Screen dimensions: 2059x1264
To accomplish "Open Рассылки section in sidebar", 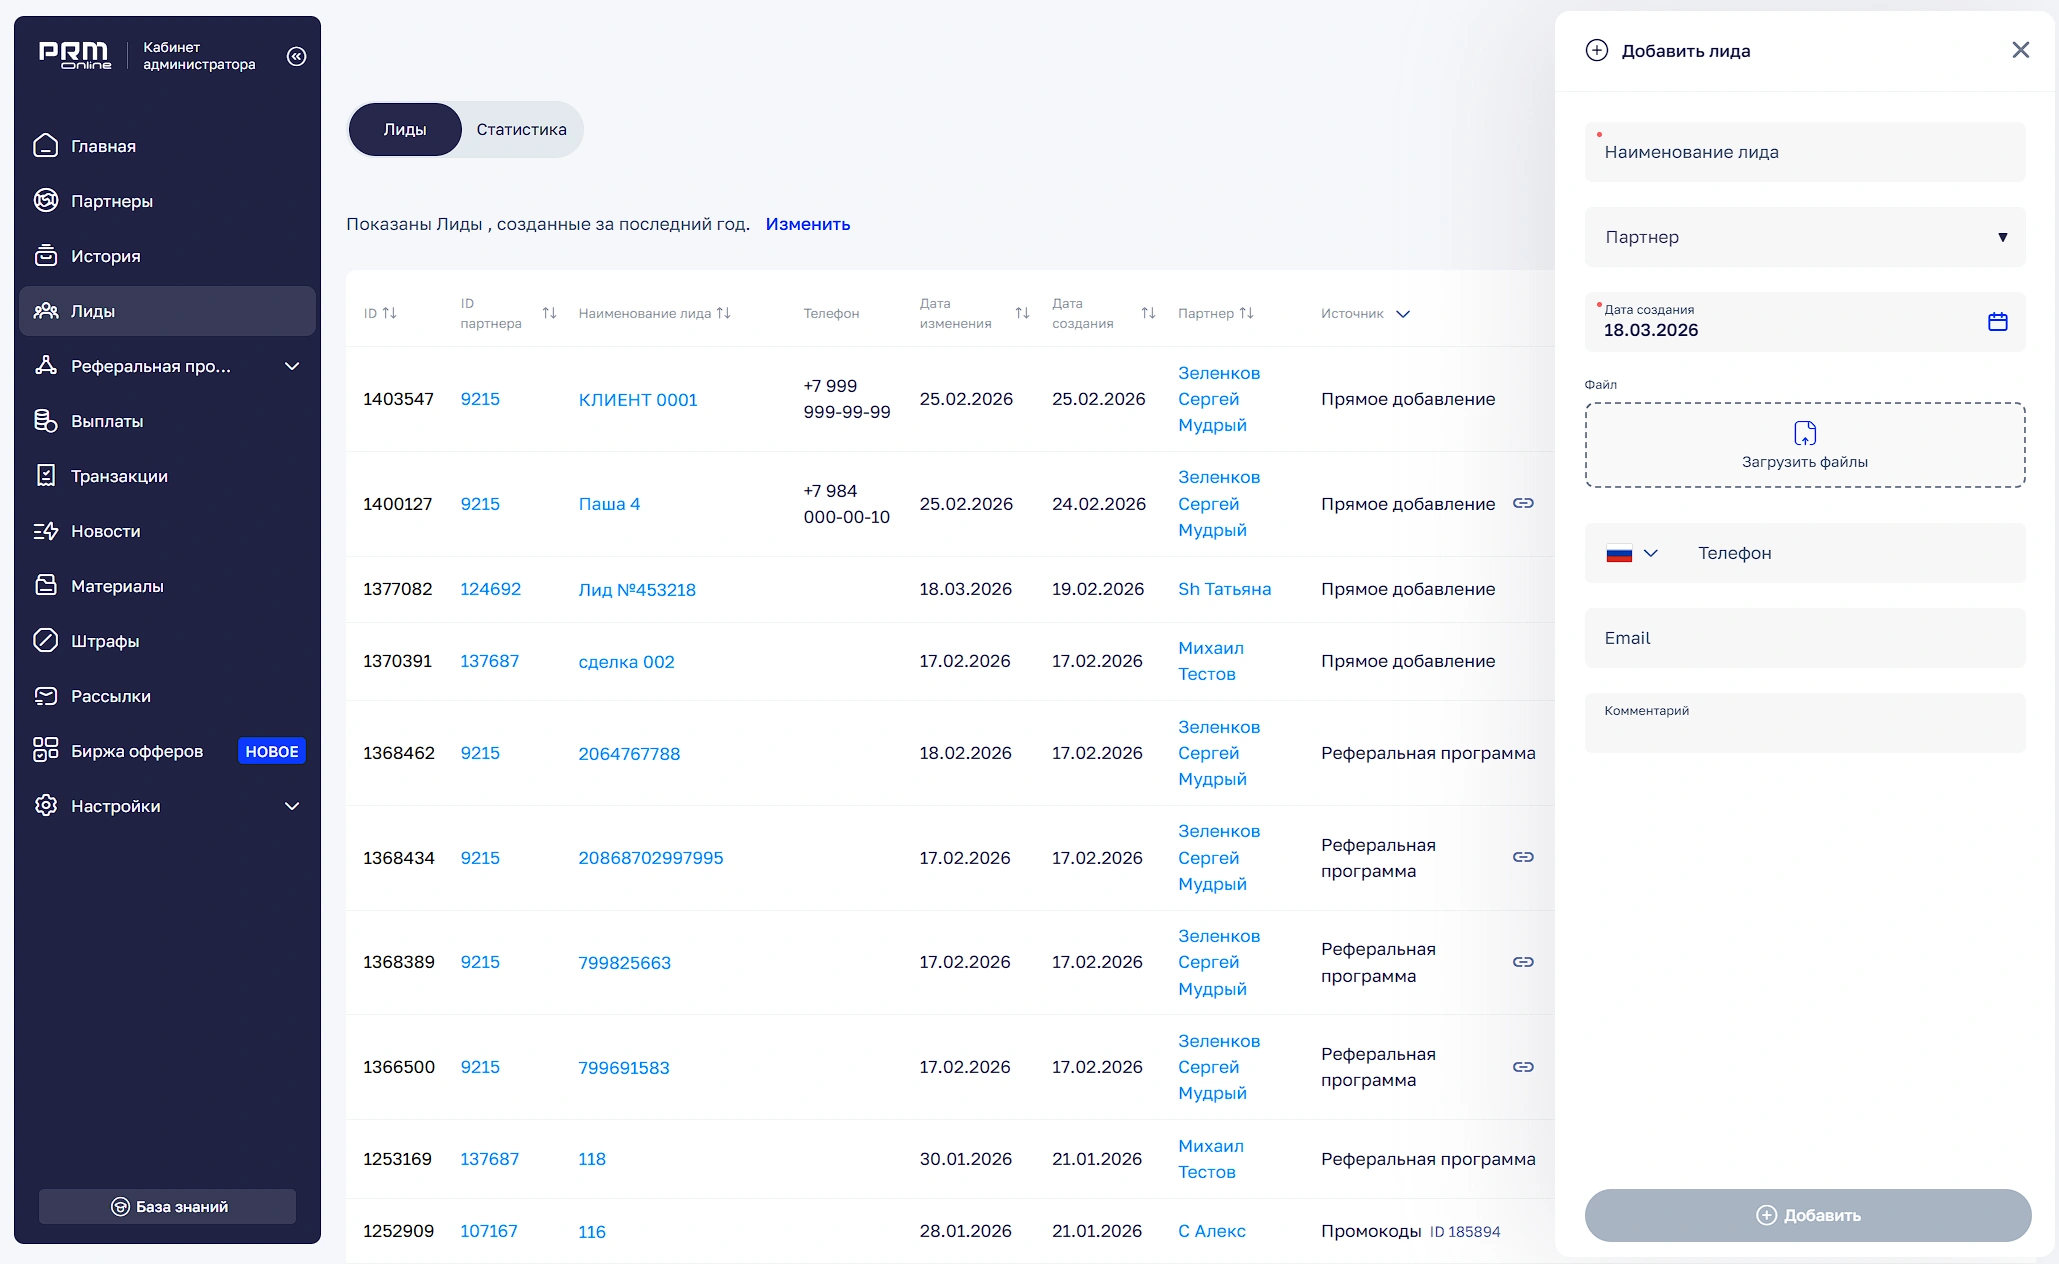I will (110, 696).
